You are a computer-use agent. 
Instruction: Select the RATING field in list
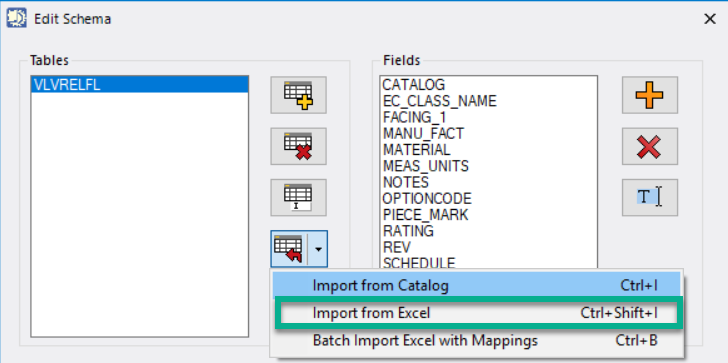click(408, 231)
